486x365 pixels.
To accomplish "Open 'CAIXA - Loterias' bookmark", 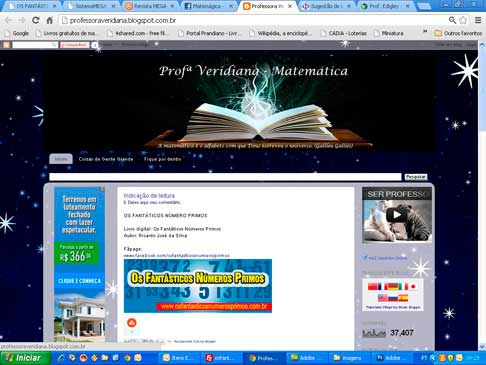I will (x=344, y=33).
